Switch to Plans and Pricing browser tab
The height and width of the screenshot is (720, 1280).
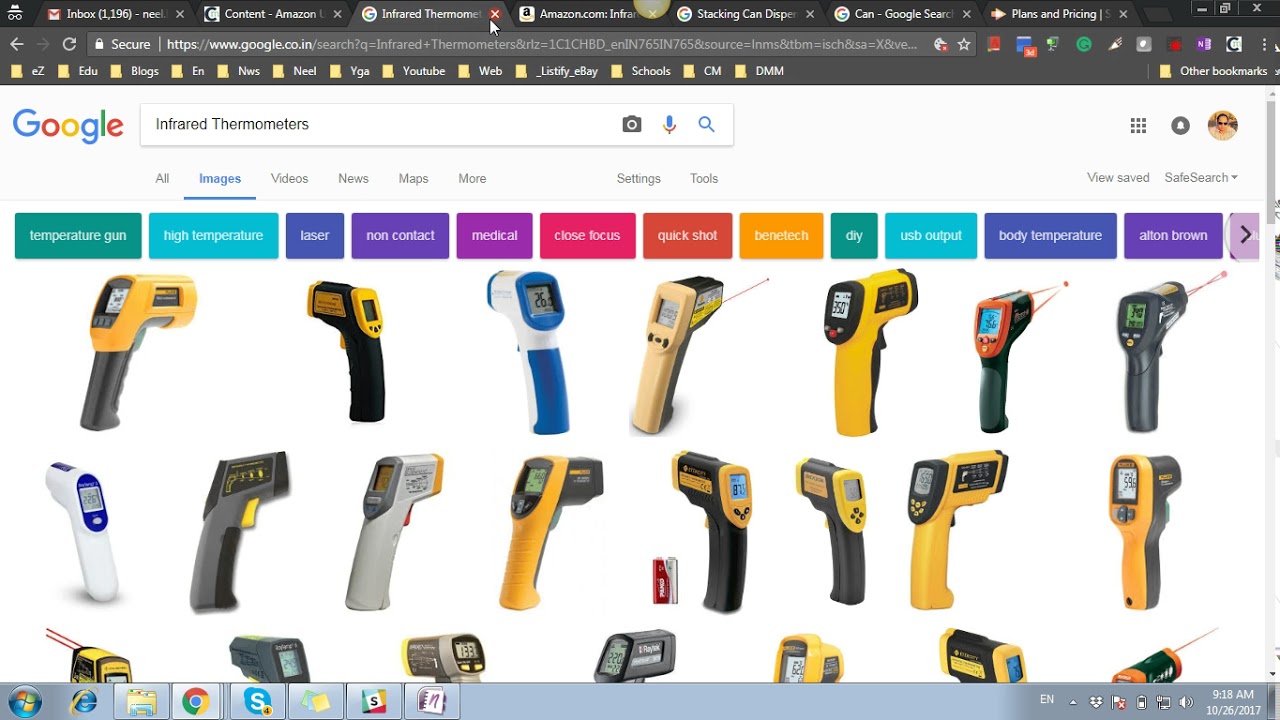[x=1059, y=14]
